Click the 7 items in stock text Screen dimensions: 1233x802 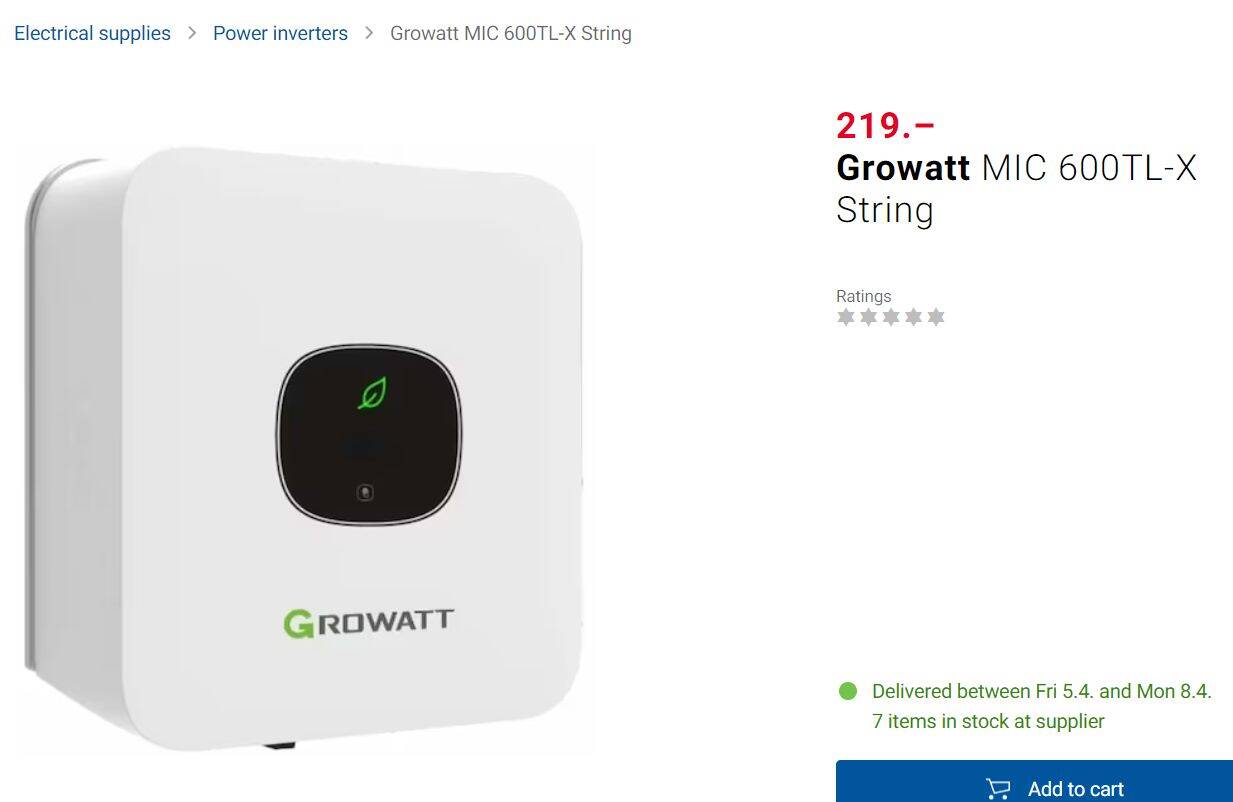click(988, 721)
